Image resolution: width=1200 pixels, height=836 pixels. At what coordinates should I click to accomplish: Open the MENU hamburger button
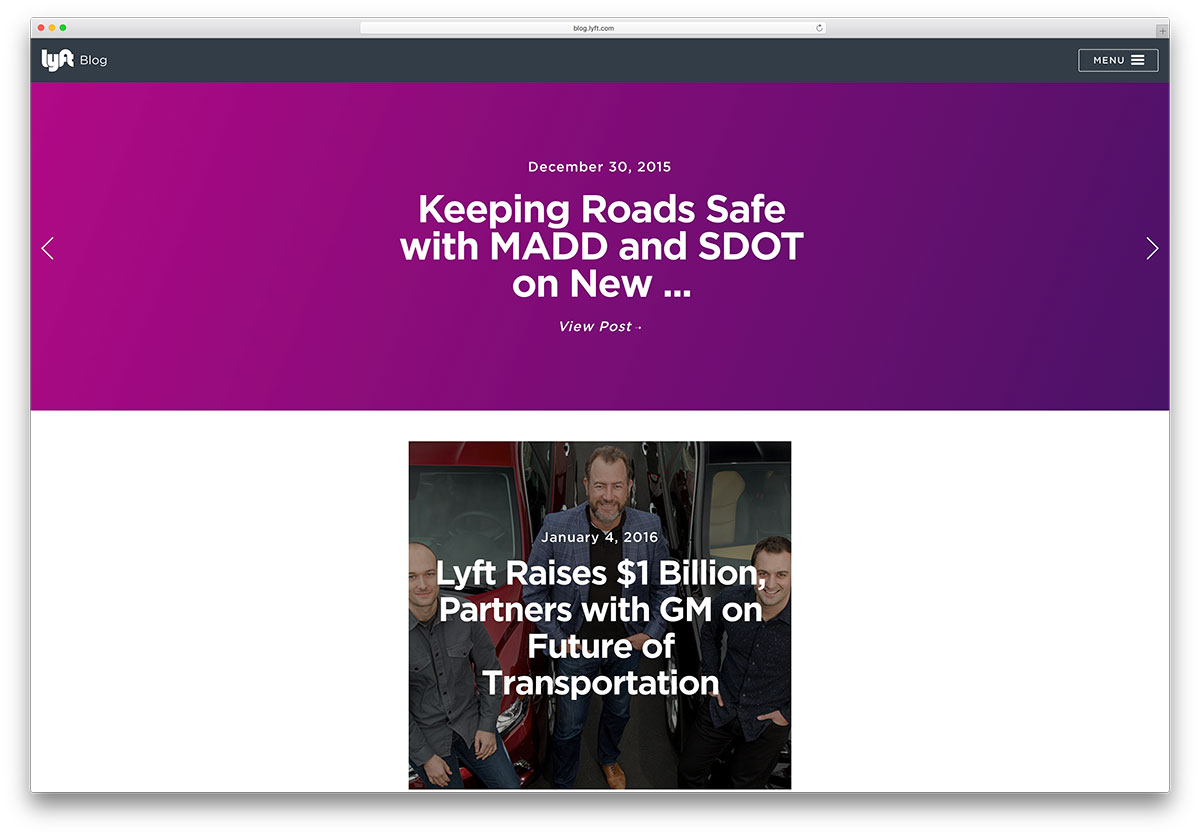point(1118,60)
